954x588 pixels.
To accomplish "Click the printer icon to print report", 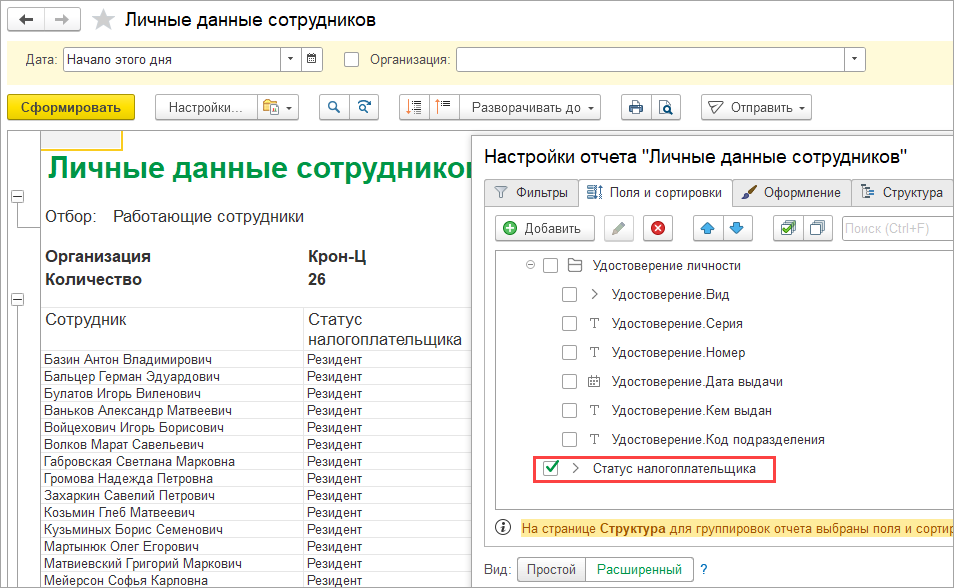I will [634, 107].
